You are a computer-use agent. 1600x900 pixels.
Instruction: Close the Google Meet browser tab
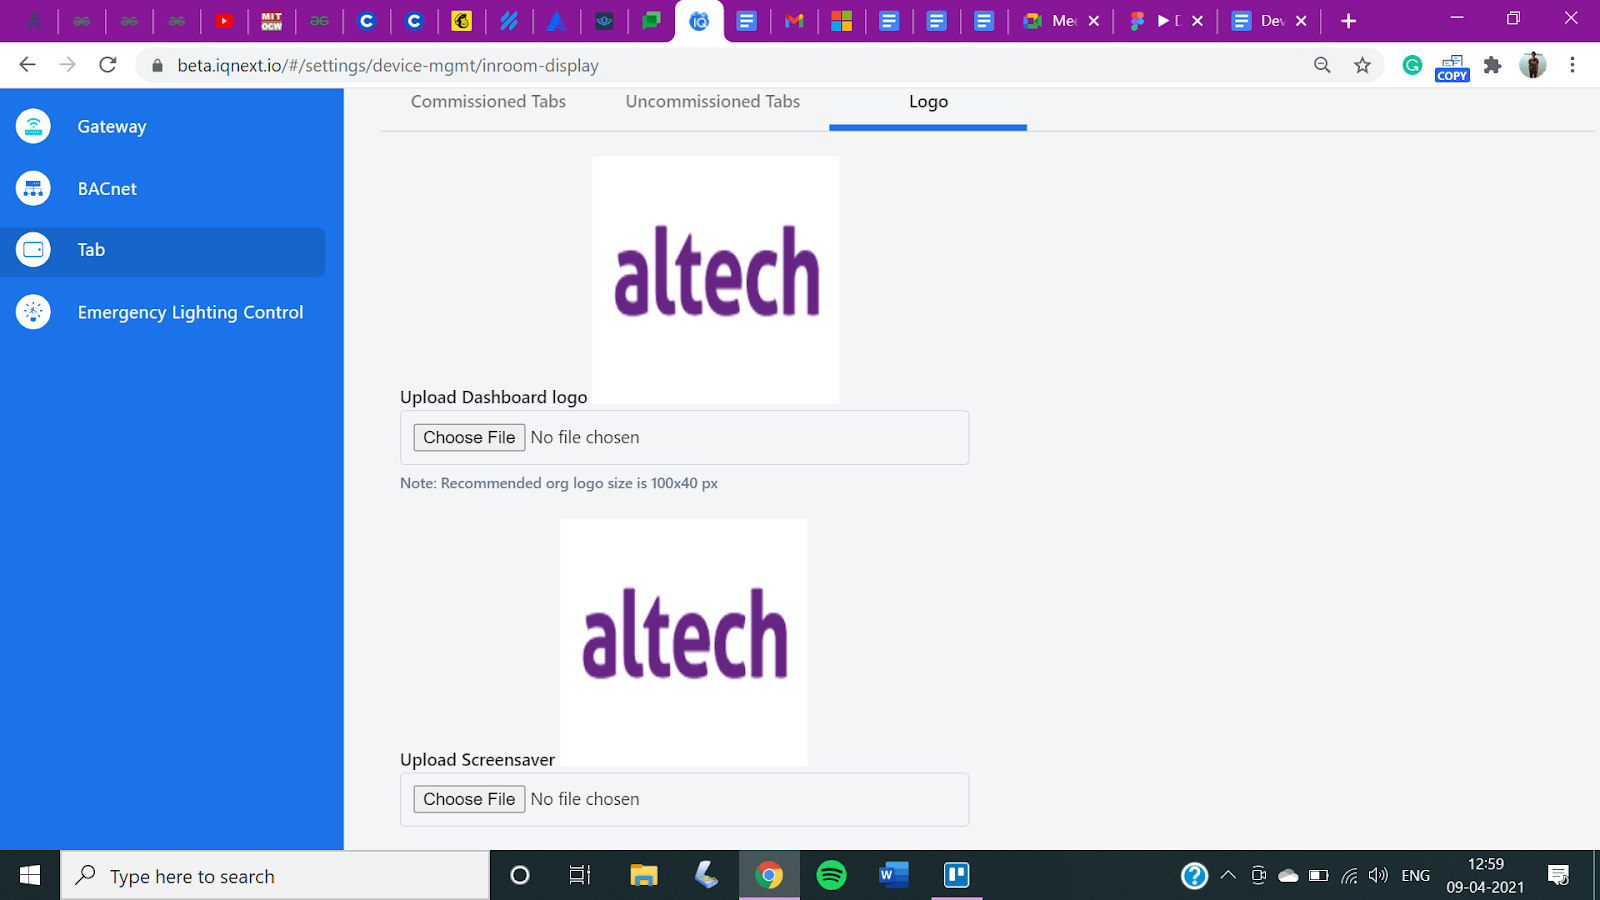pos(1094,21)
